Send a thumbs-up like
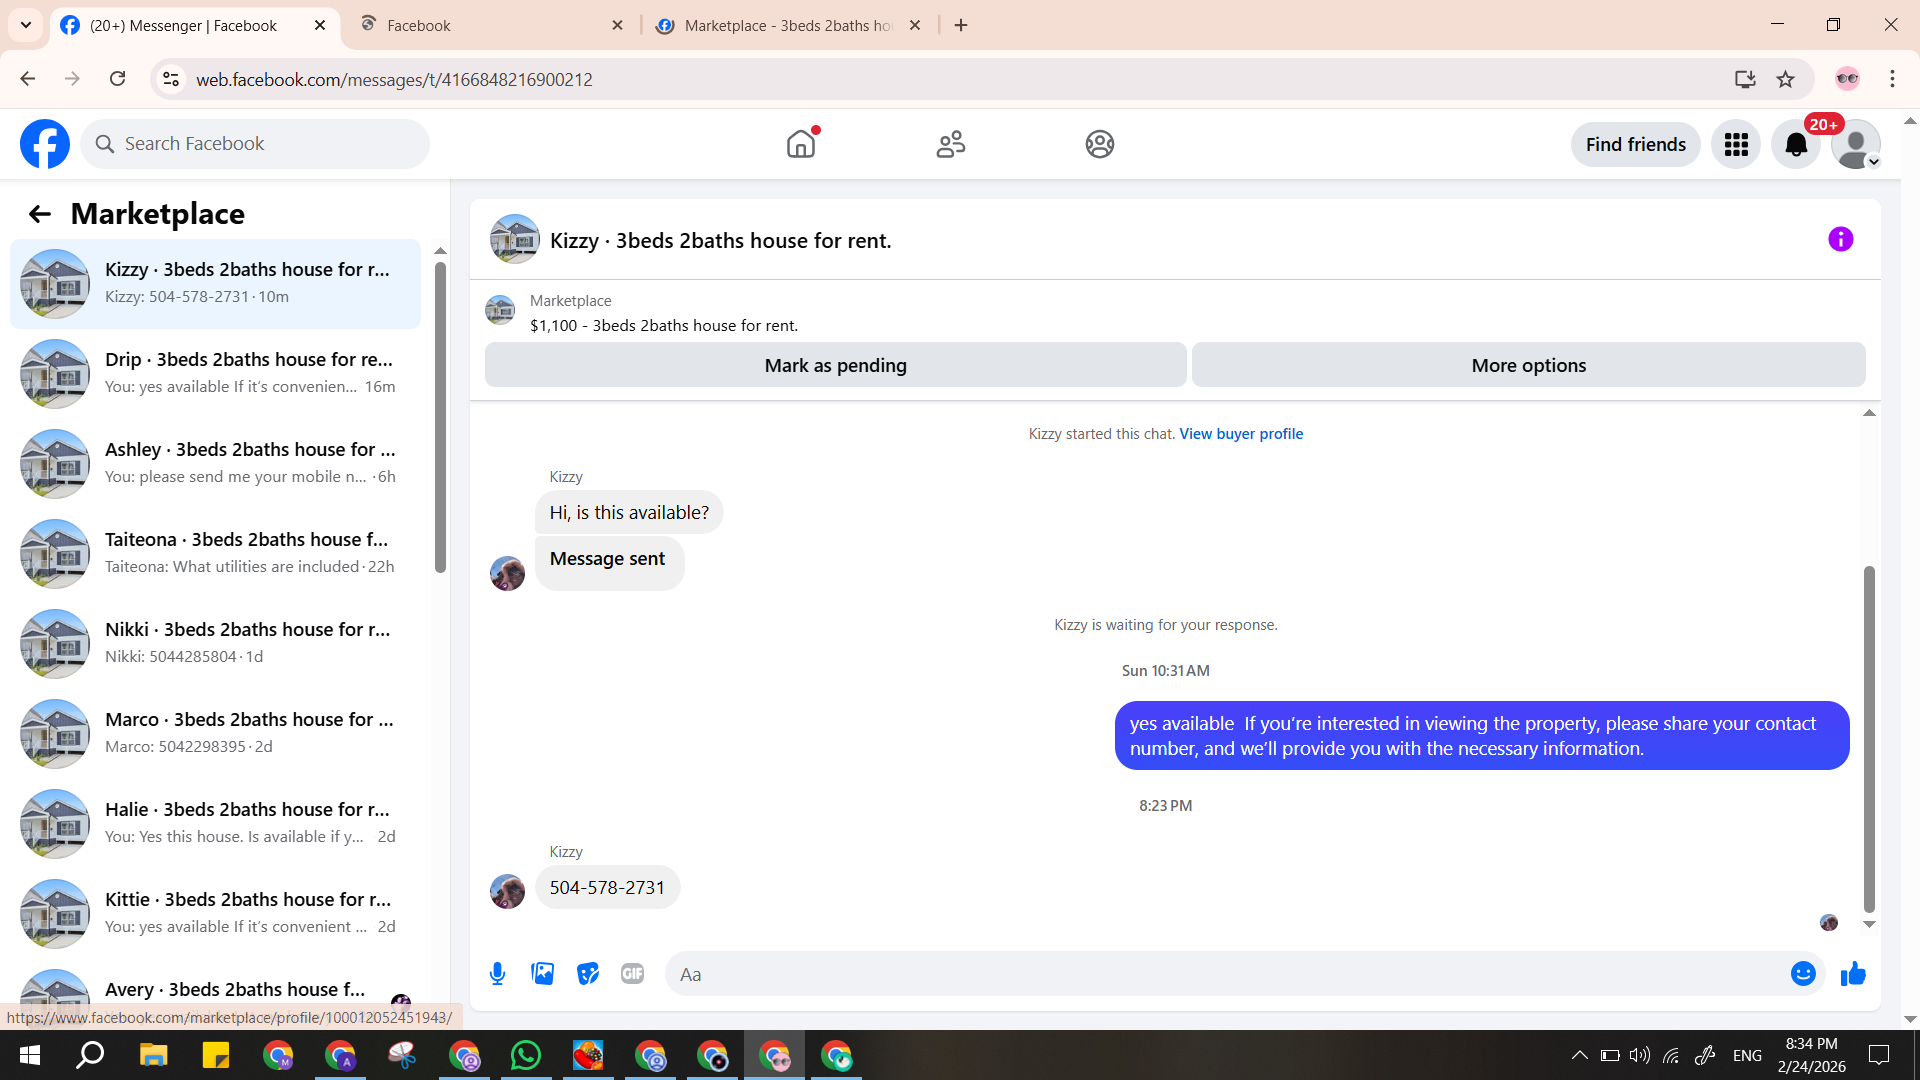The height and width of the screenshot is (1080, 1920). [1853, 974]
